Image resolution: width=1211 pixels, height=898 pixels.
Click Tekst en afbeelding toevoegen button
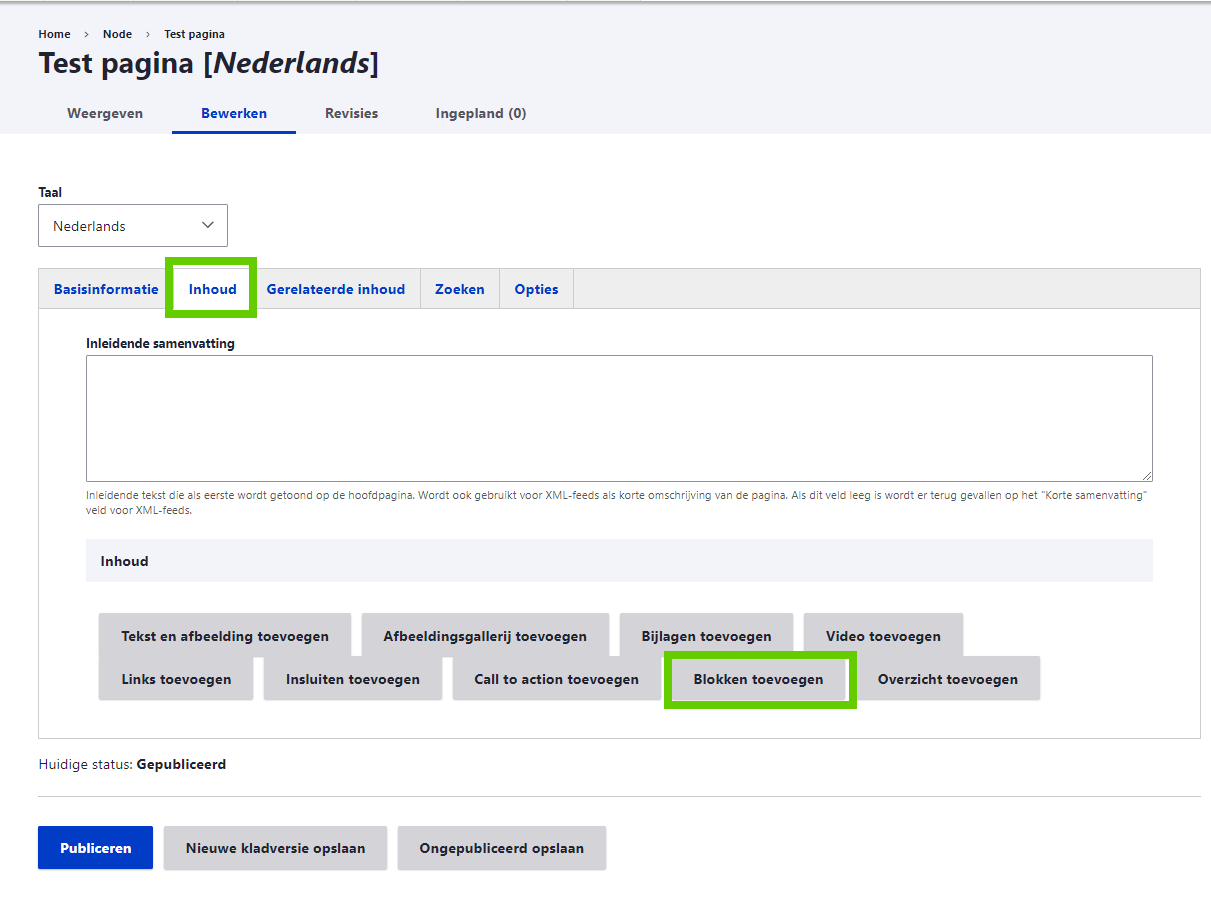click(225, 636)
